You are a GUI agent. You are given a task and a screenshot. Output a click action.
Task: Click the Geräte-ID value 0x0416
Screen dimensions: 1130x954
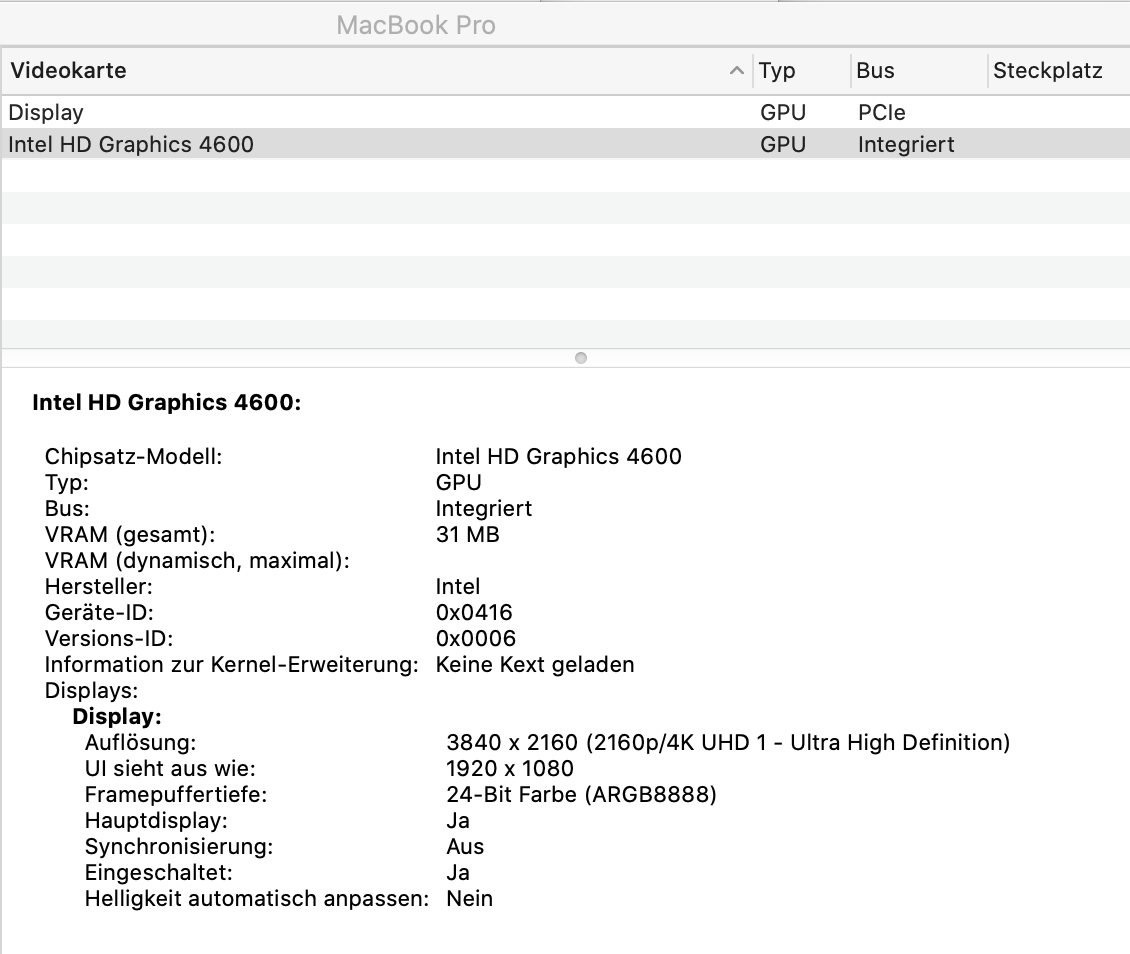tap(474, 613)
